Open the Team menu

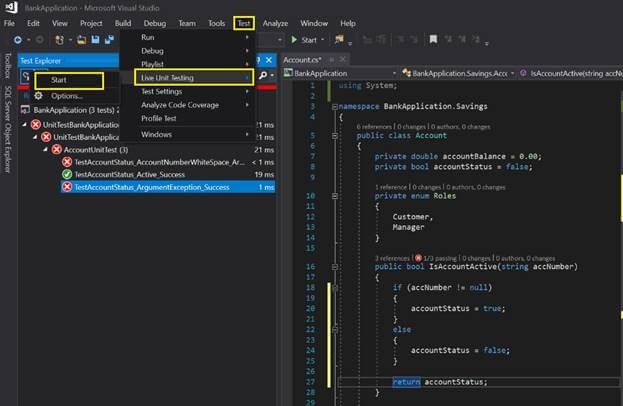click(187, 23)
